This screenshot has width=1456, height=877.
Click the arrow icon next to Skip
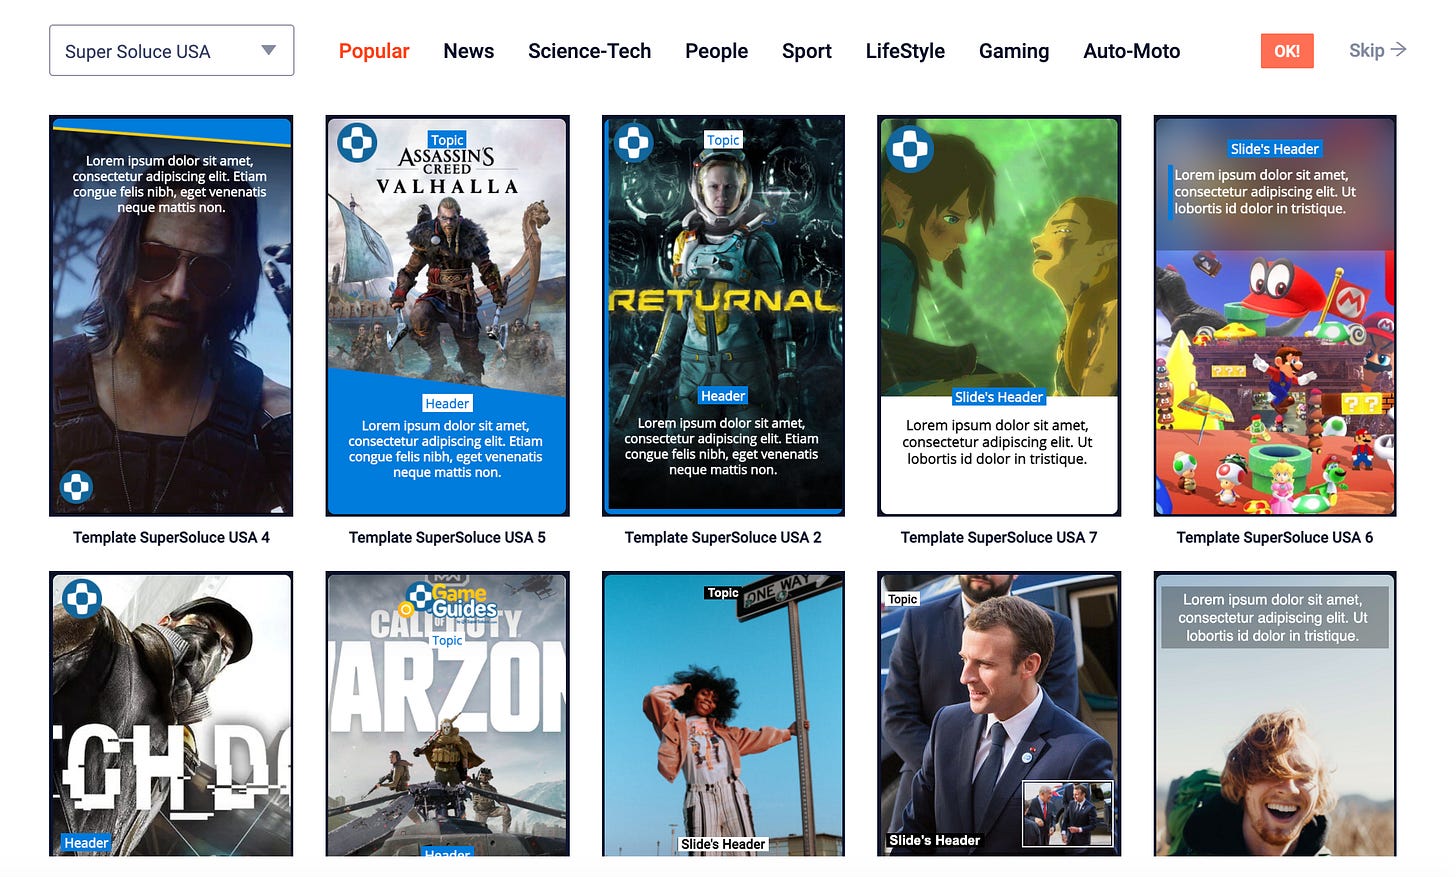tap(1398, 49)
